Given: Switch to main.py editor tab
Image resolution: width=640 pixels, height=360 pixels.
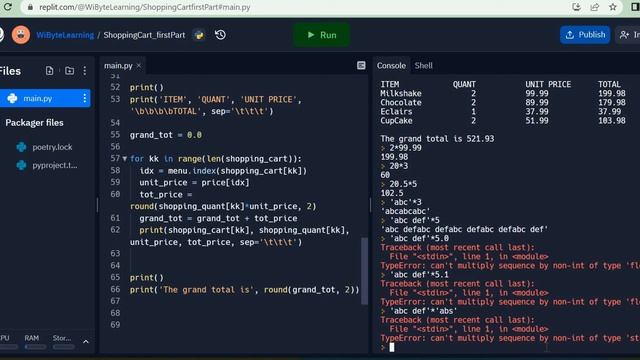Looking at the screenshot, I should pos(118,66).
